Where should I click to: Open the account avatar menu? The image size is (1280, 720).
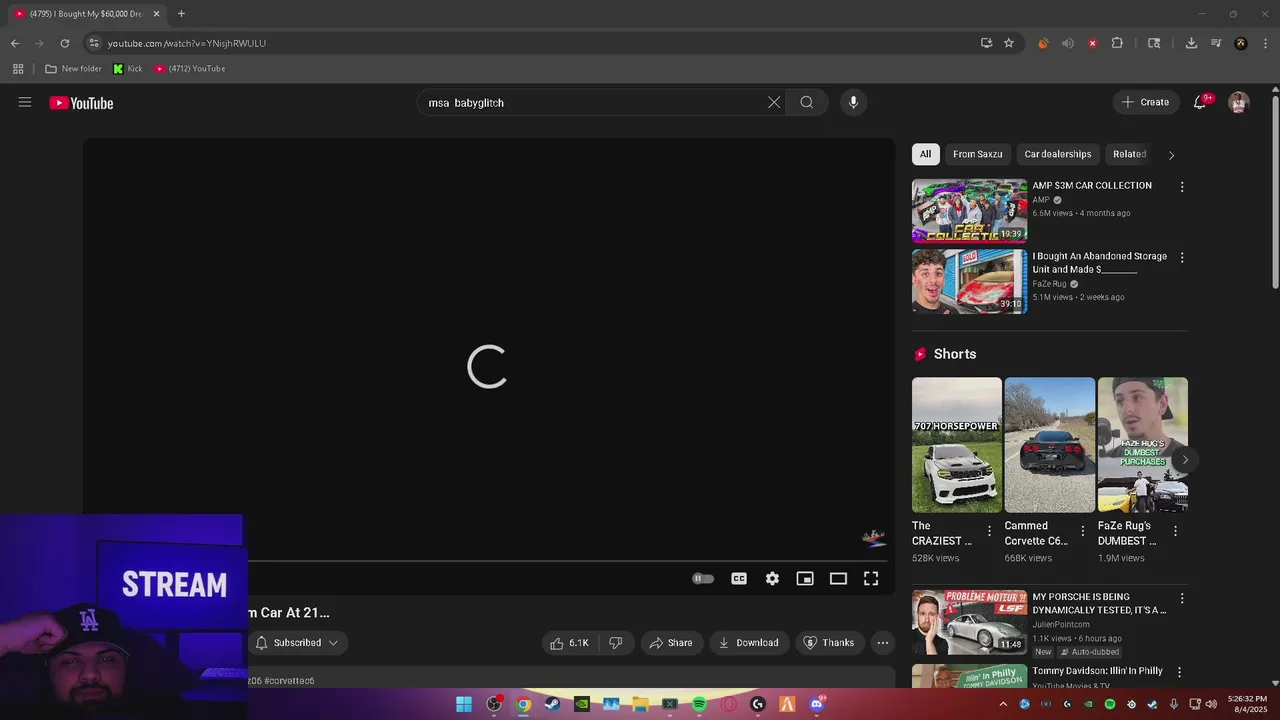coord(1239,102)
